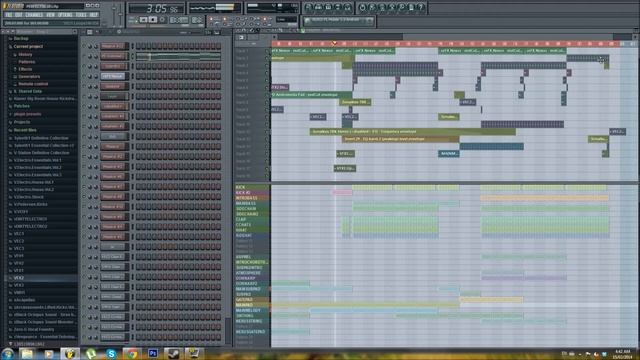This screenshot has height=360, width=640.
Task: Select the Massive #2 channel button
Action: pyautogui.click(x=113, y=156)
